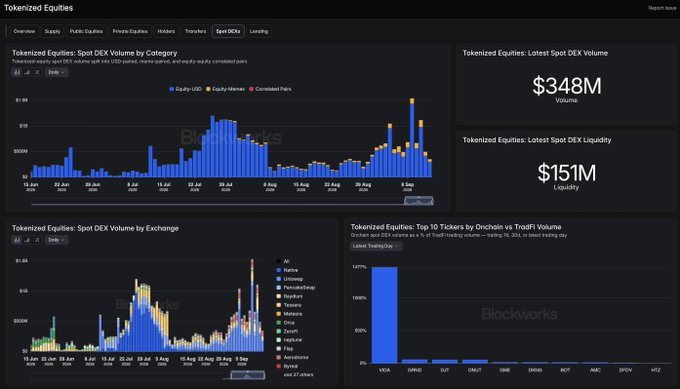Switch to the Overview tab

24,31
